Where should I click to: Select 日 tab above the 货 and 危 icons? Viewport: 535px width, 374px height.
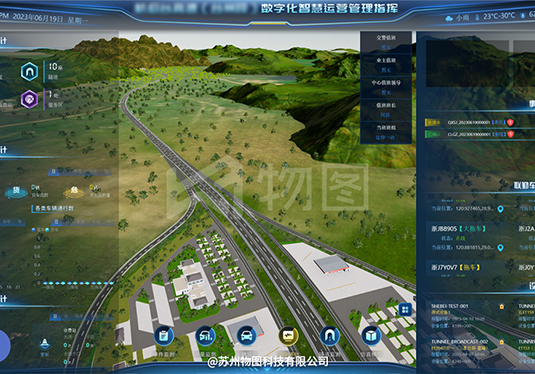(x=54, y=171)
